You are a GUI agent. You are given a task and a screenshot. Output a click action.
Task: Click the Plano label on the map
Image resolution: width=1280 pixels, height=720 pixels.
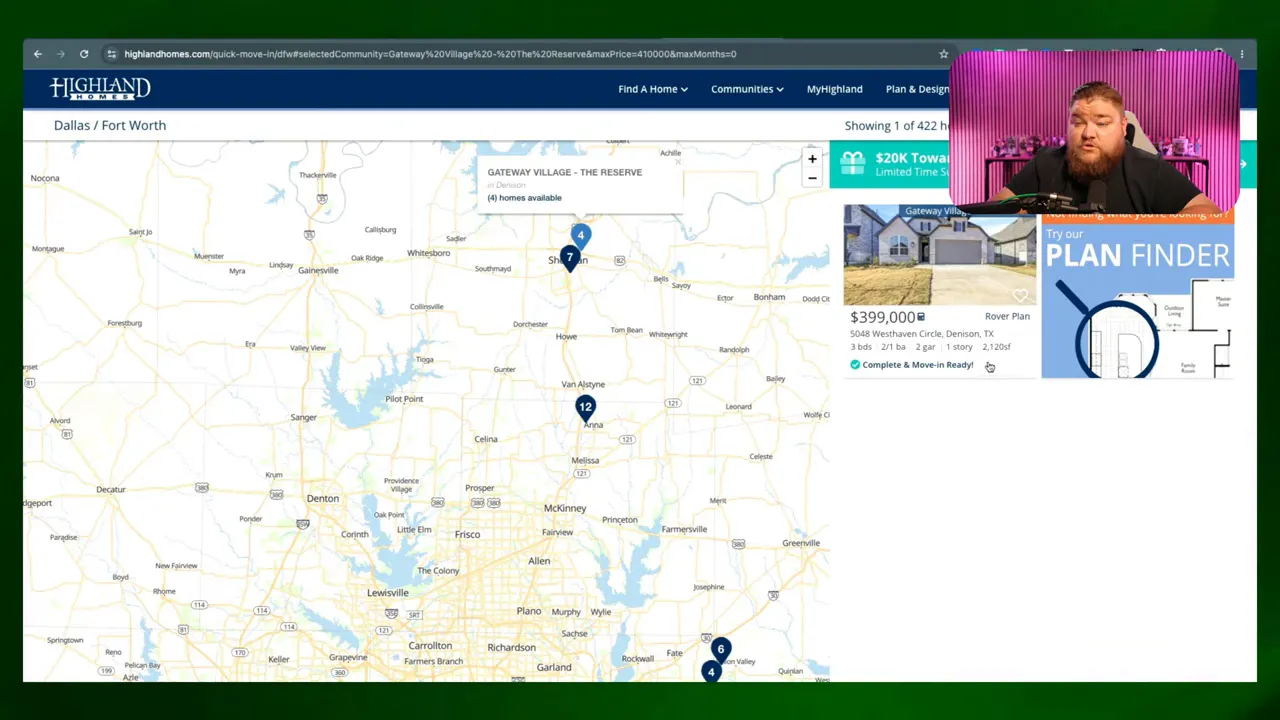pyautogui.click(x=529, y=611)
